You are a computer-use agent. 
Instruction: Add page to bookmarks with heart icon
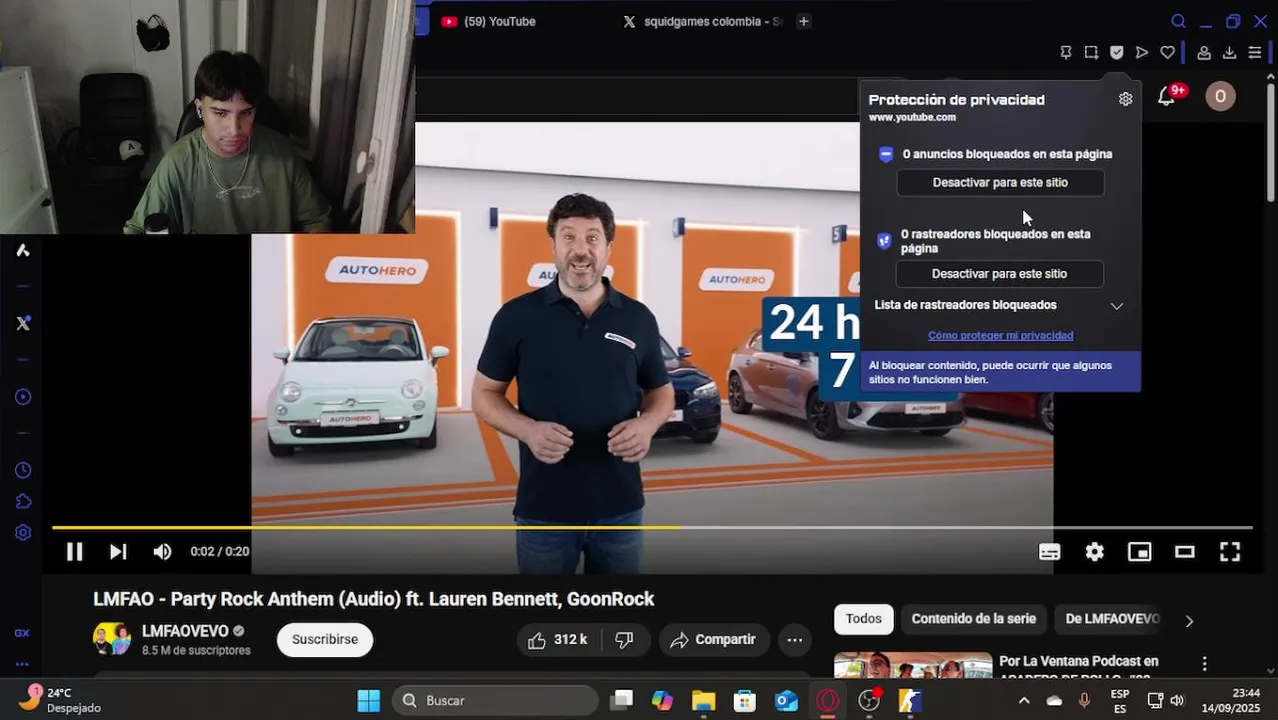[1167, 52]
